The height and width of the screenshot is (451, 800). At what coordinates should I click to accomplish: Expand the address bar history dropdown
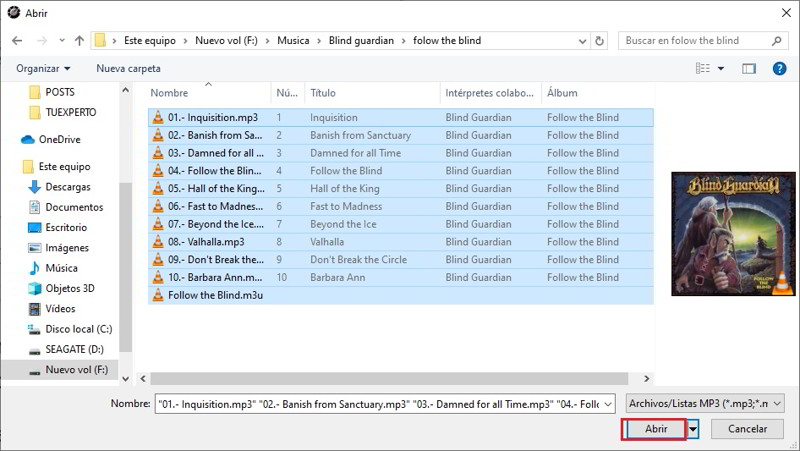(580, 41)
